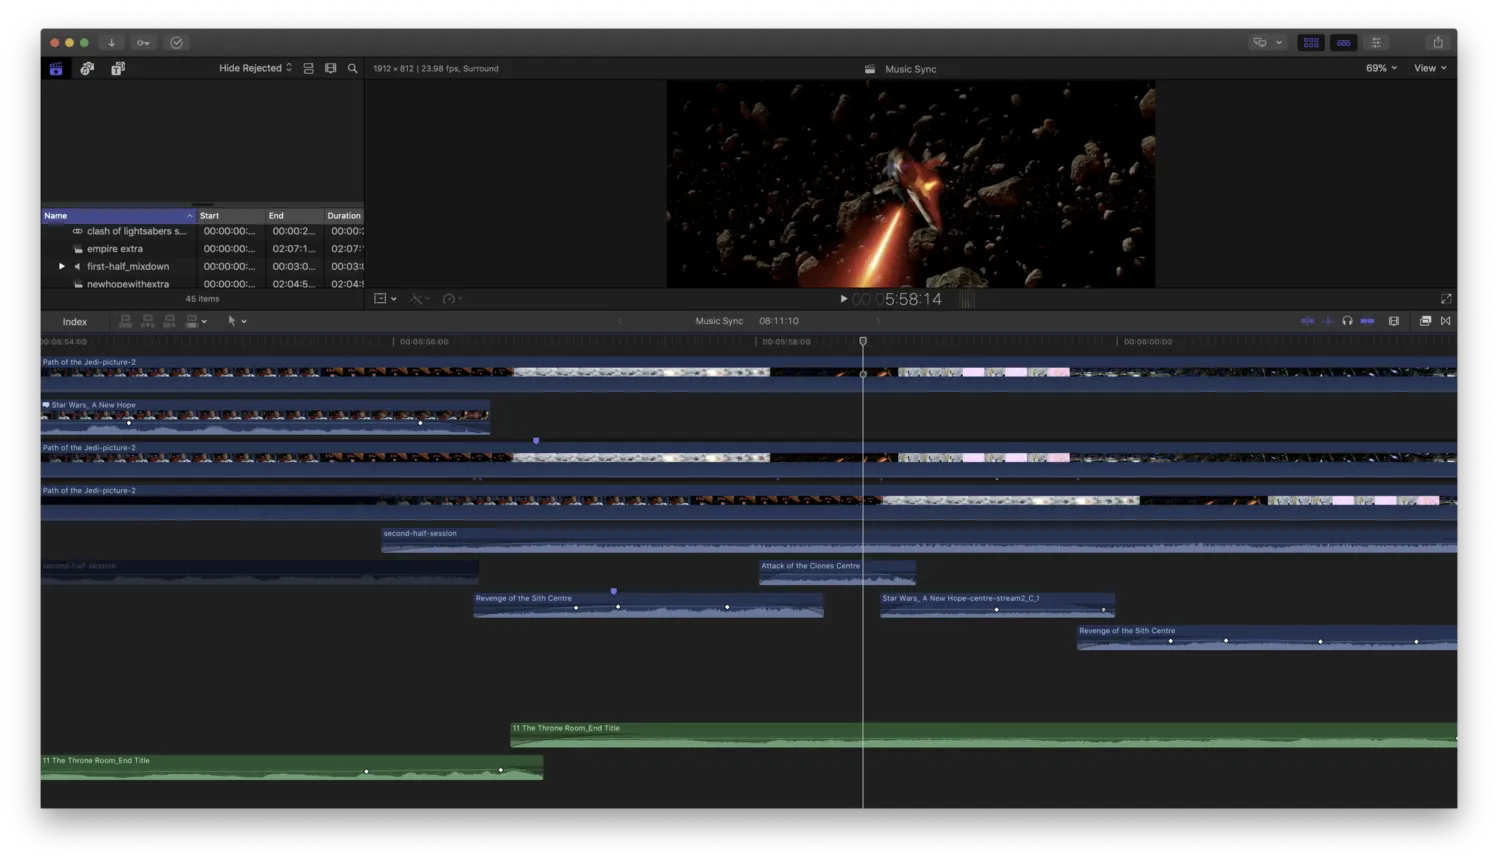Open the Libraries sidebar clapper icon
Screen dimensions: 1500x862
tap(56, 69)
